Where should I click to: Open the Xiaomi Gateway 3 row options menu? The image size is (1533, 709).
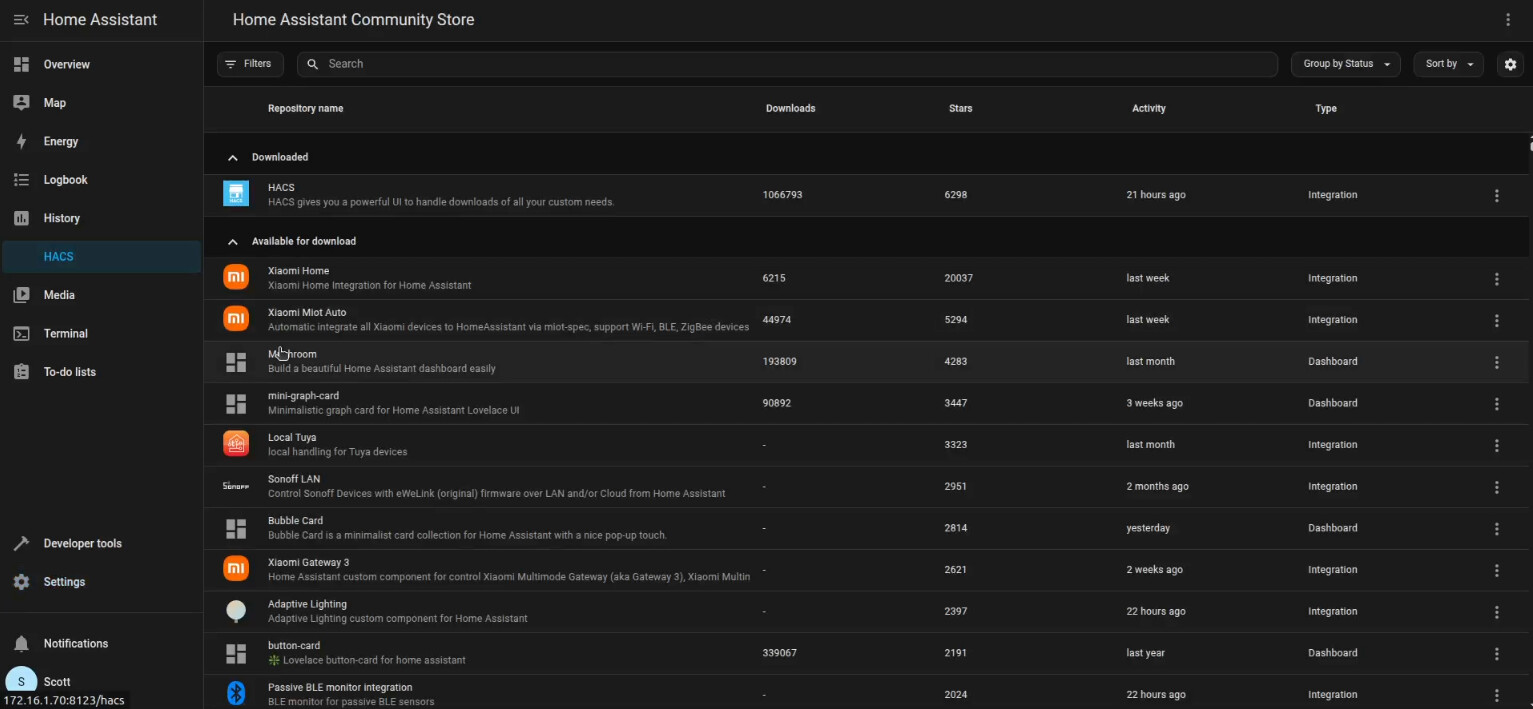pos(1497,571)
